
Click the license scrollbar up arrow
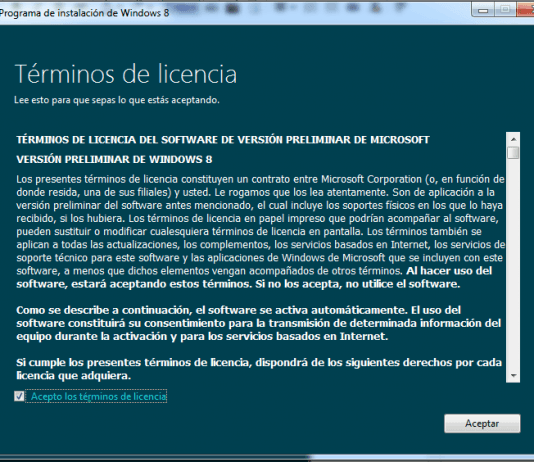(x=513, y=139)
